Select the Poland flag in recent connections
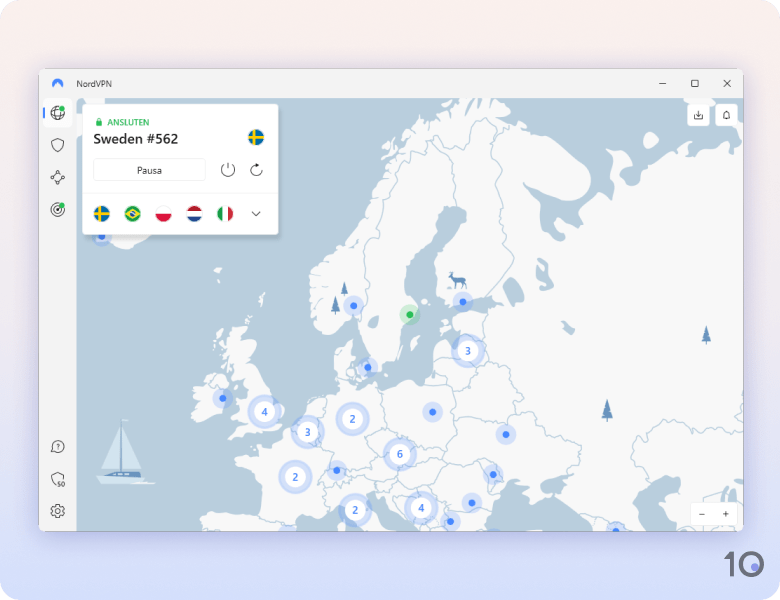Viewport: 780px width, 600px height. [x=164, y=214]
